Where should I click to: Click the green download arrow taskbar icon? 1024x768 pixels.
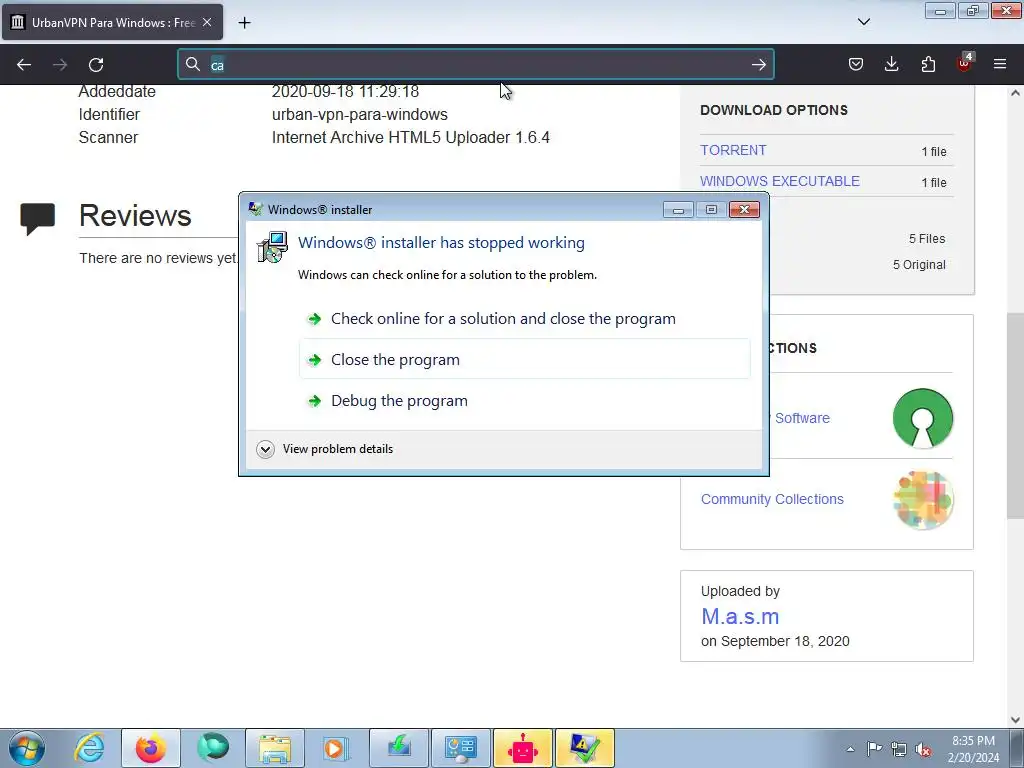tap(399, 748)
